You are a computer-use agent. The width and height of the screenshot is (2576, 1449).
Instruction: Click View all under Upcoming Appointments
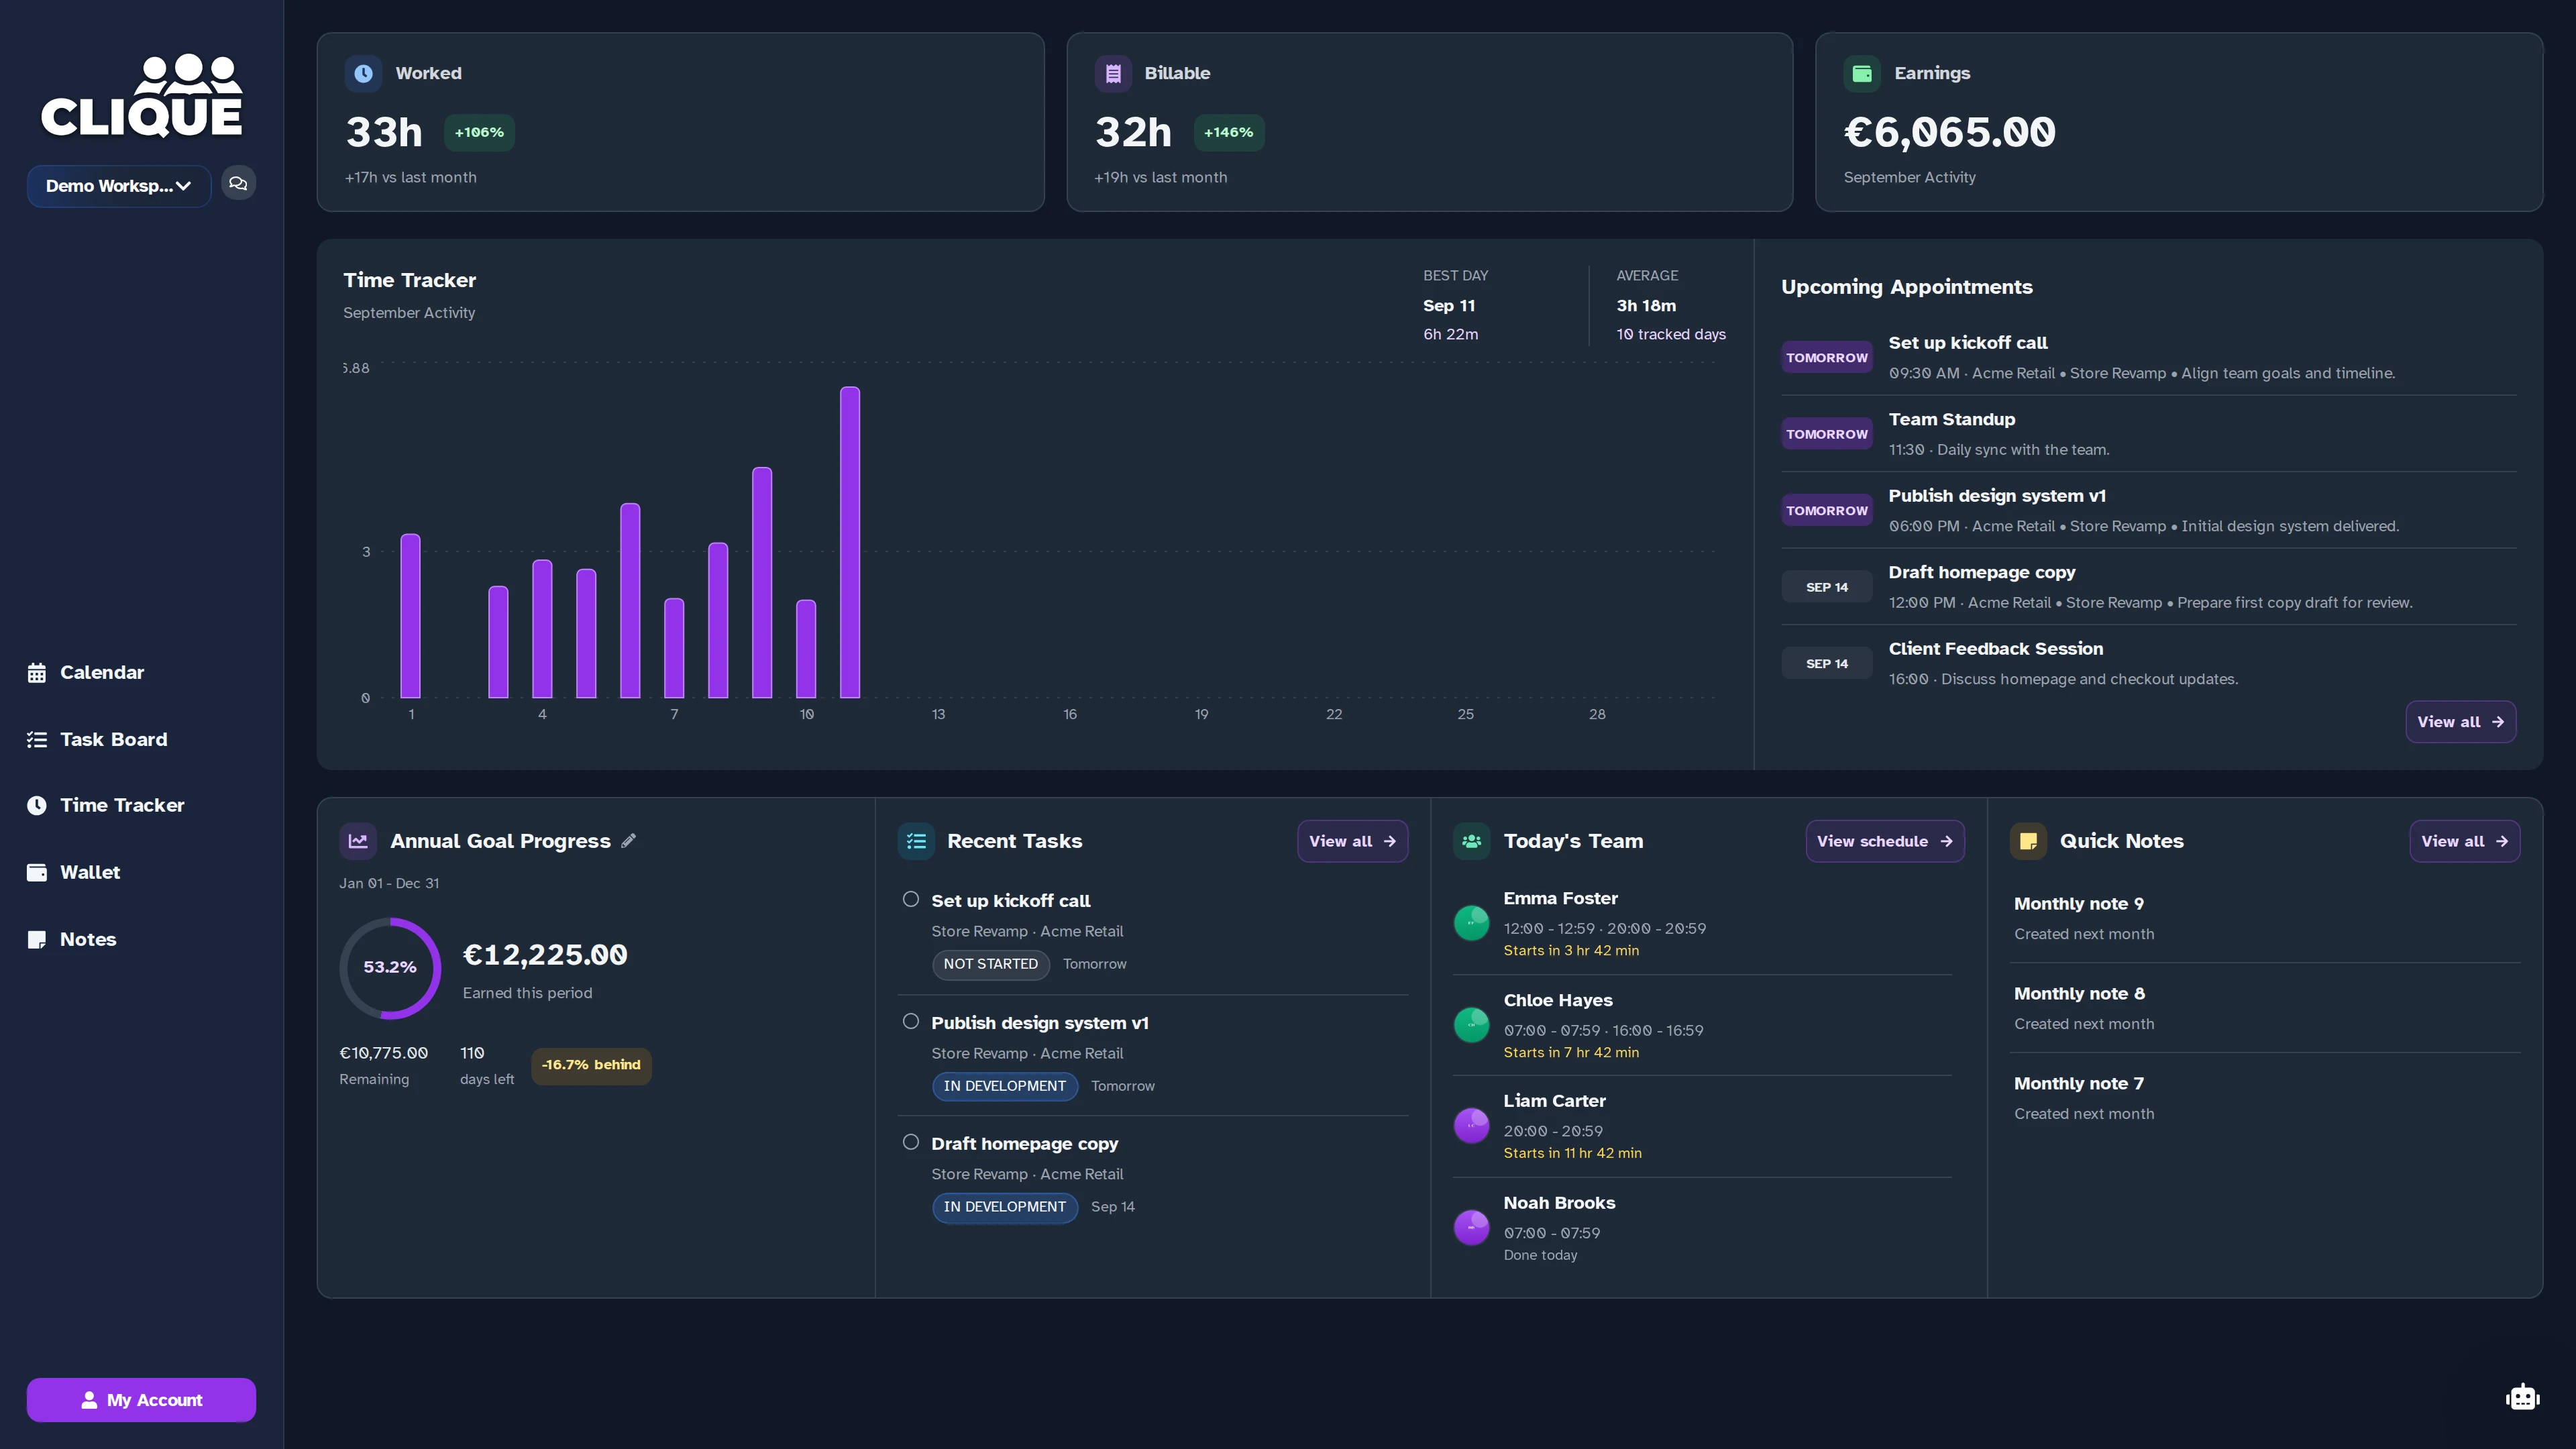tap(2460, 722)
